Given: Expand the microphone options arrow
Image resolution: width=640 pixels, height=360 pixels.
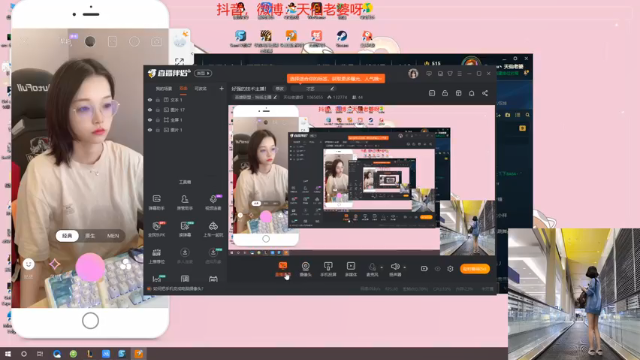Looking at the screenshot, I should [382, 268].
